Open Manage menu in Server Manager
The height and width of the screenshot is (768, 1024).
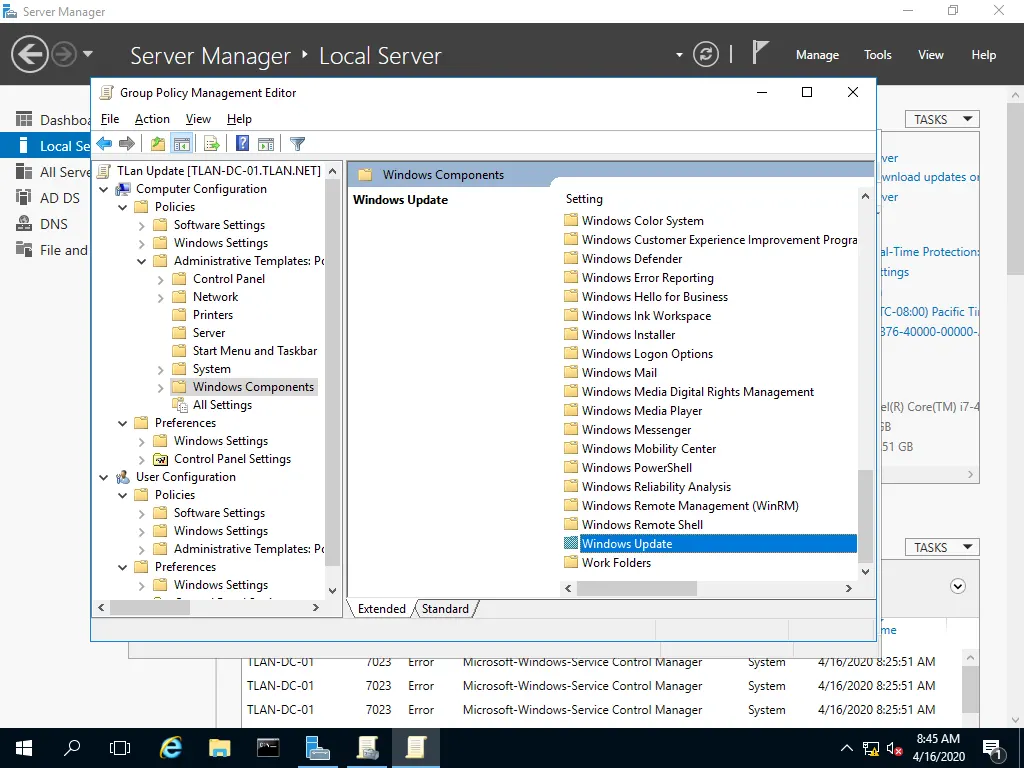pos(817,55)
